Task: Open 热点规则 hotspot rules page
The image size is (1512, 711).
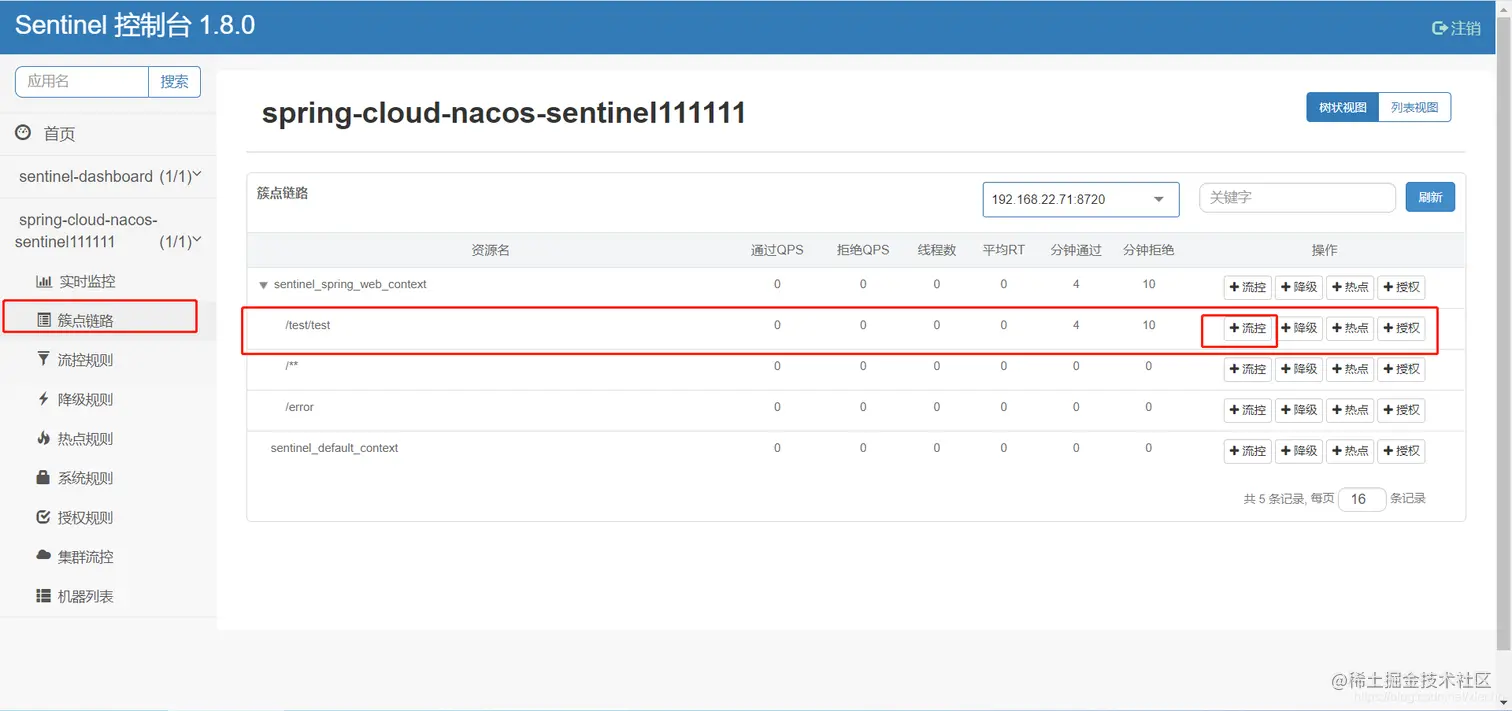Action: click(x=85, y=439)
